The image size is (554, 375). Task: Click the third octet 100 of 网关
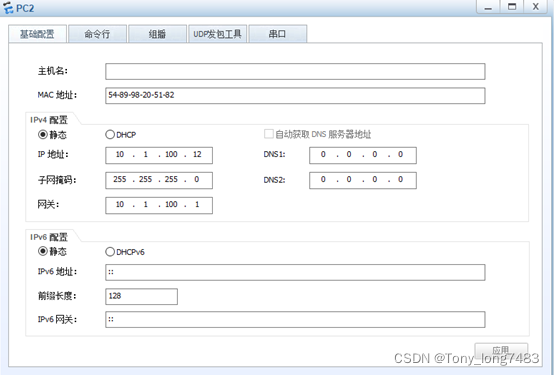(x=171, y=205)
